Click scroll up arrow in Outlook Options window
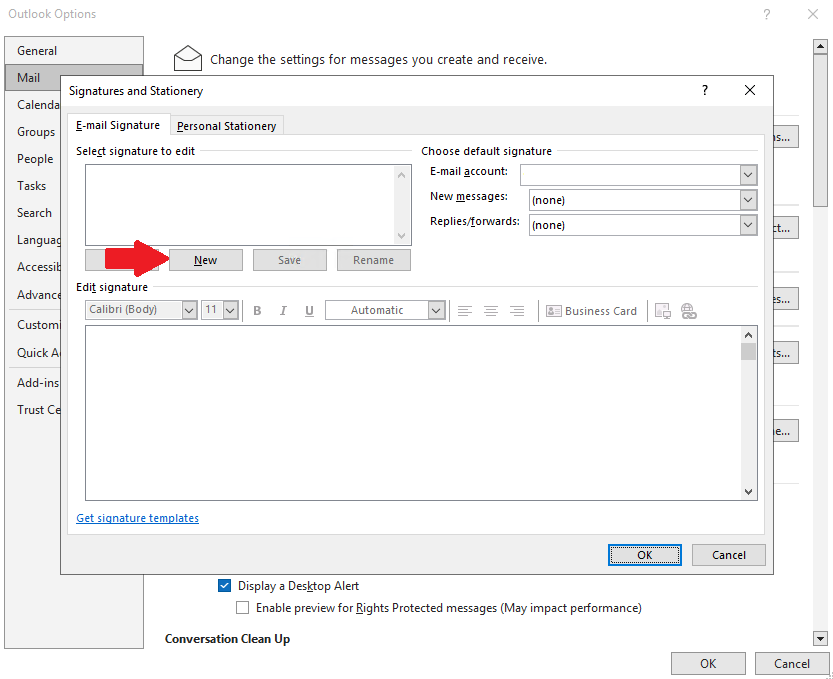833x679 pixels. pos(821,47)
